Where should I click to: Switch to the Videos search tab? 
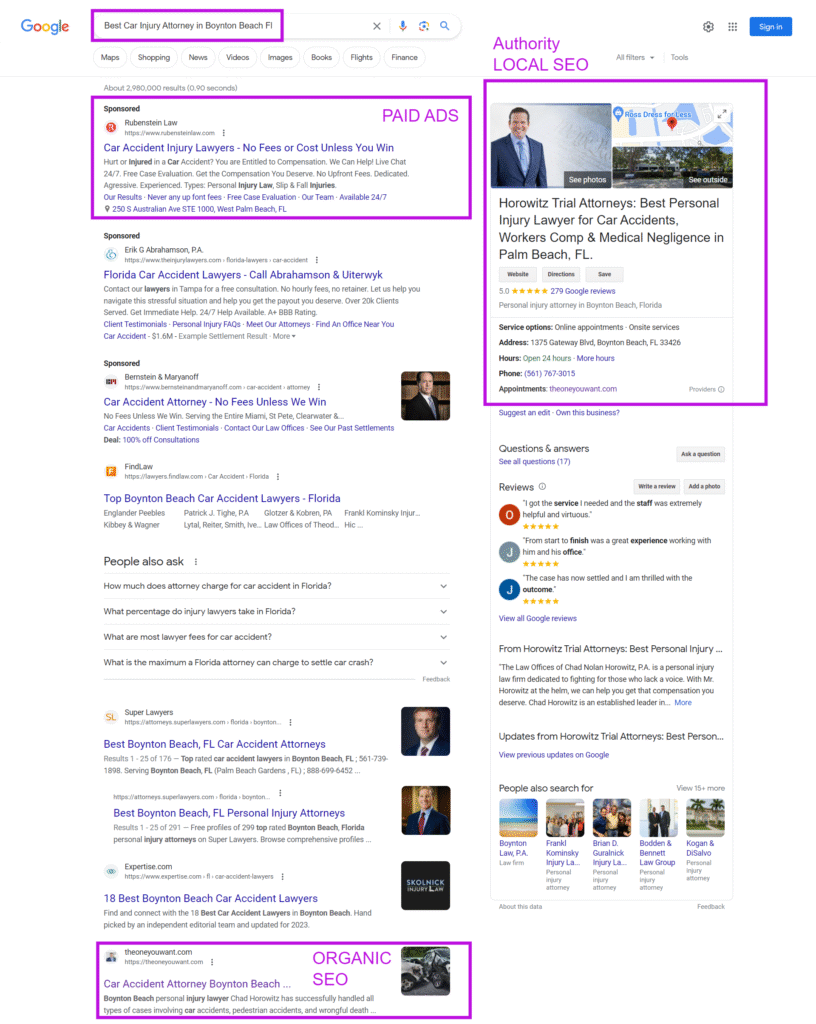tap(237, 57)
